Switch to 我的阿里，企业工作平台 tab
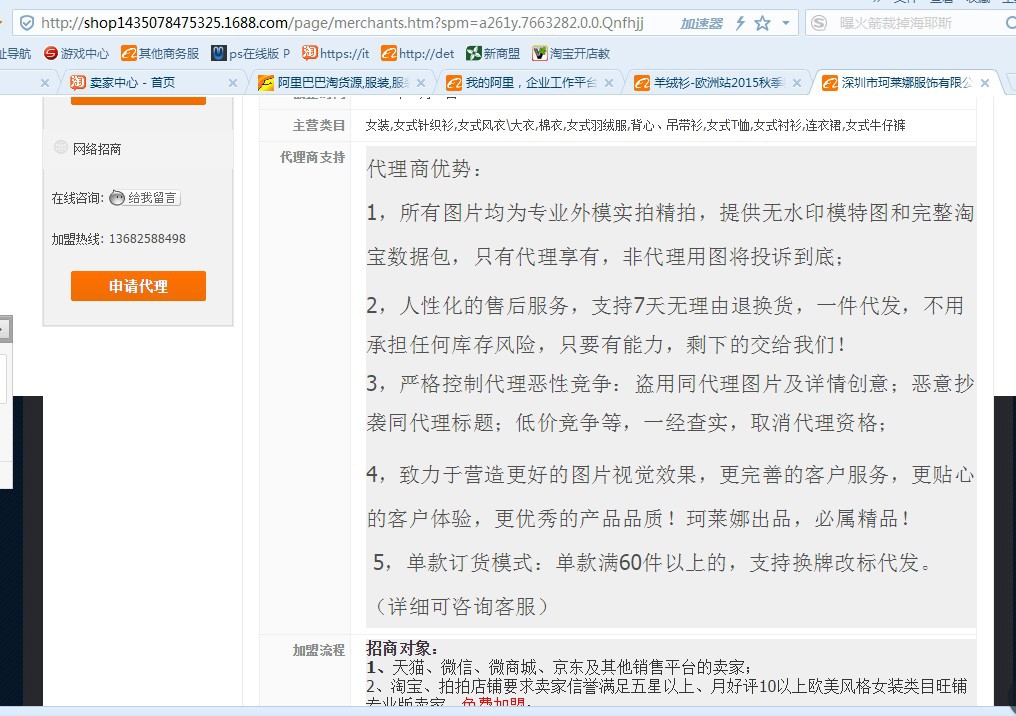 pos(528,82)
